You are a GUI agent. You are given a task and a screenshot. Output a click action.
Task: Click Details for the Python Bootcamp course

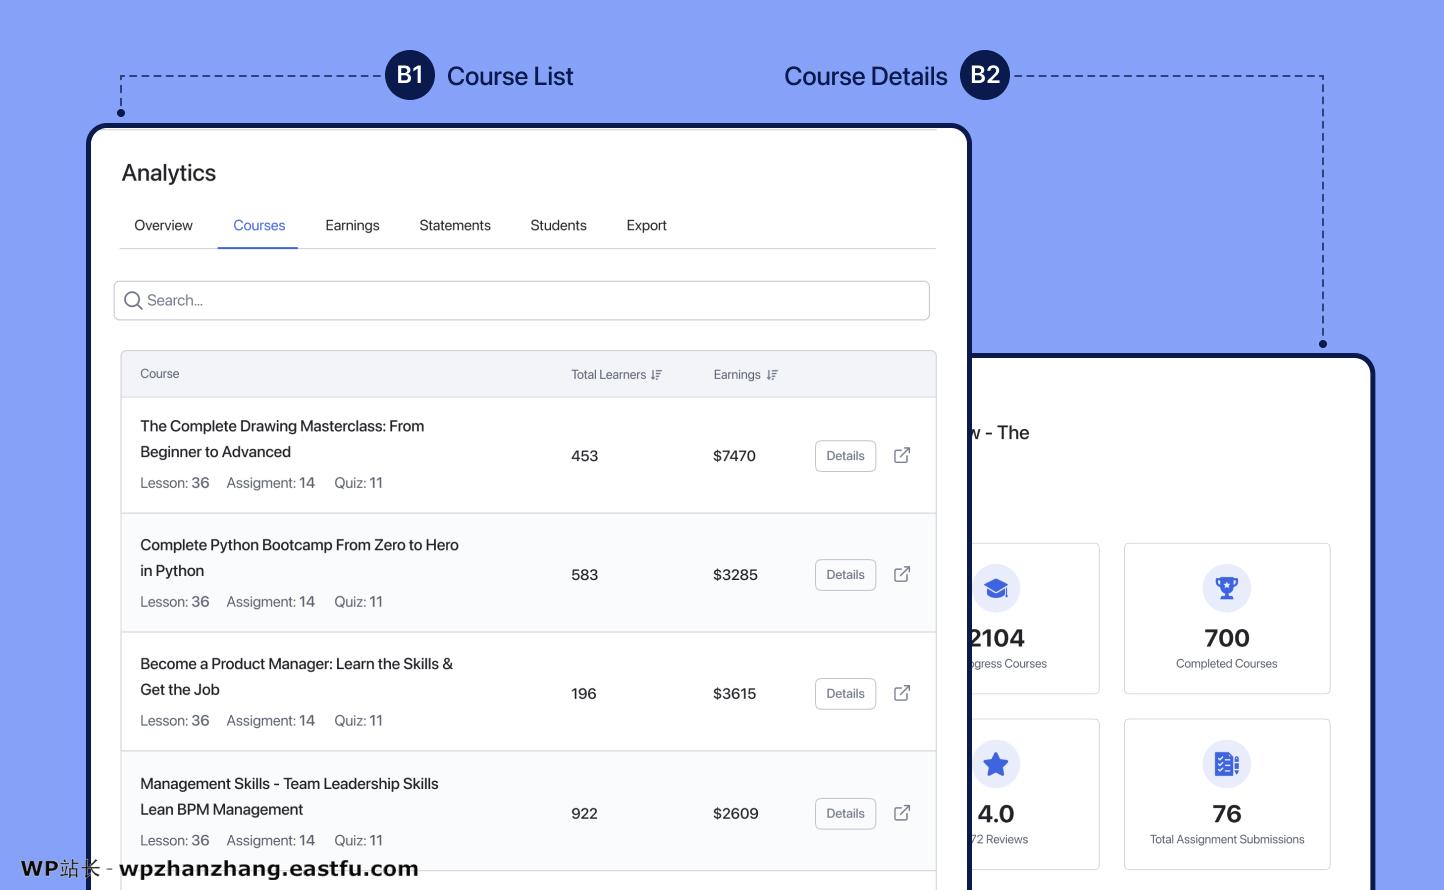844,574
